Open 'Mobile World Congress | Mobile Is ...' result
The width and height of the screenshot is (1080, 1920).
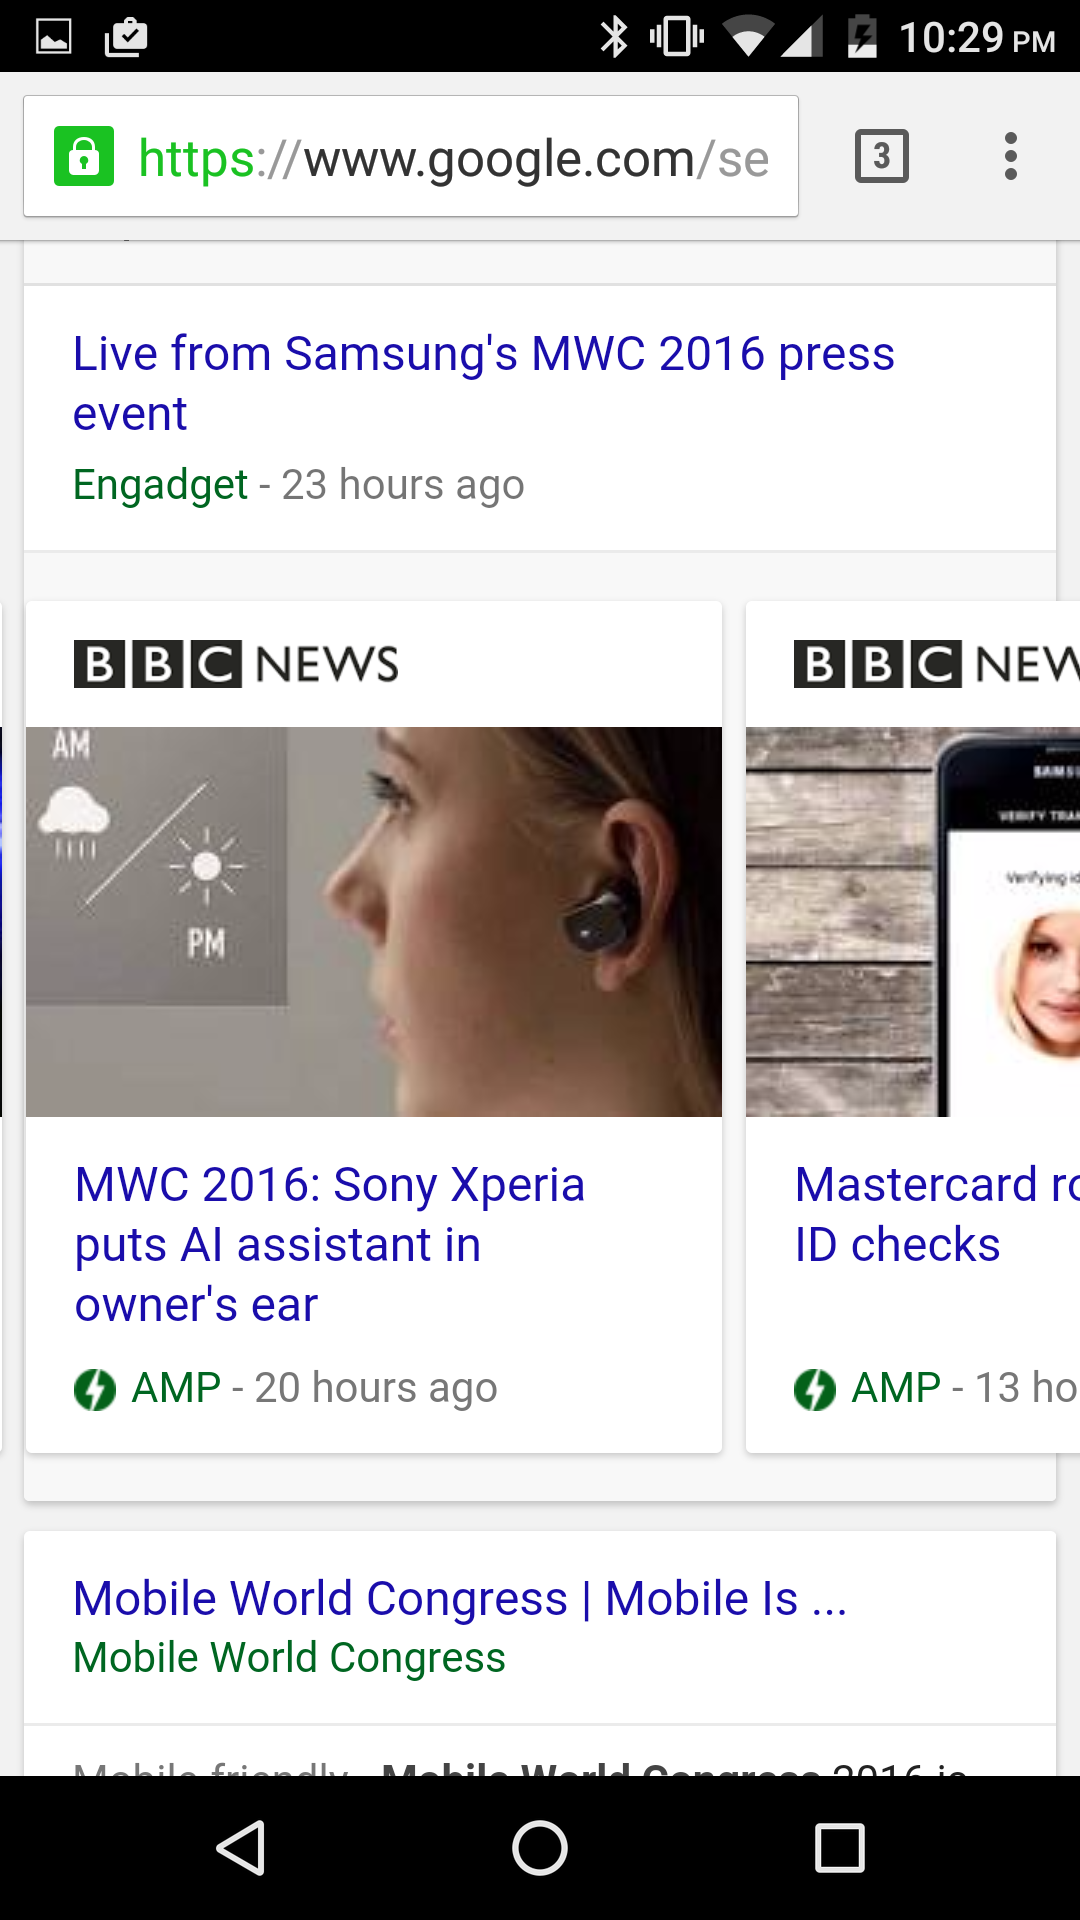pos(460,1598)
